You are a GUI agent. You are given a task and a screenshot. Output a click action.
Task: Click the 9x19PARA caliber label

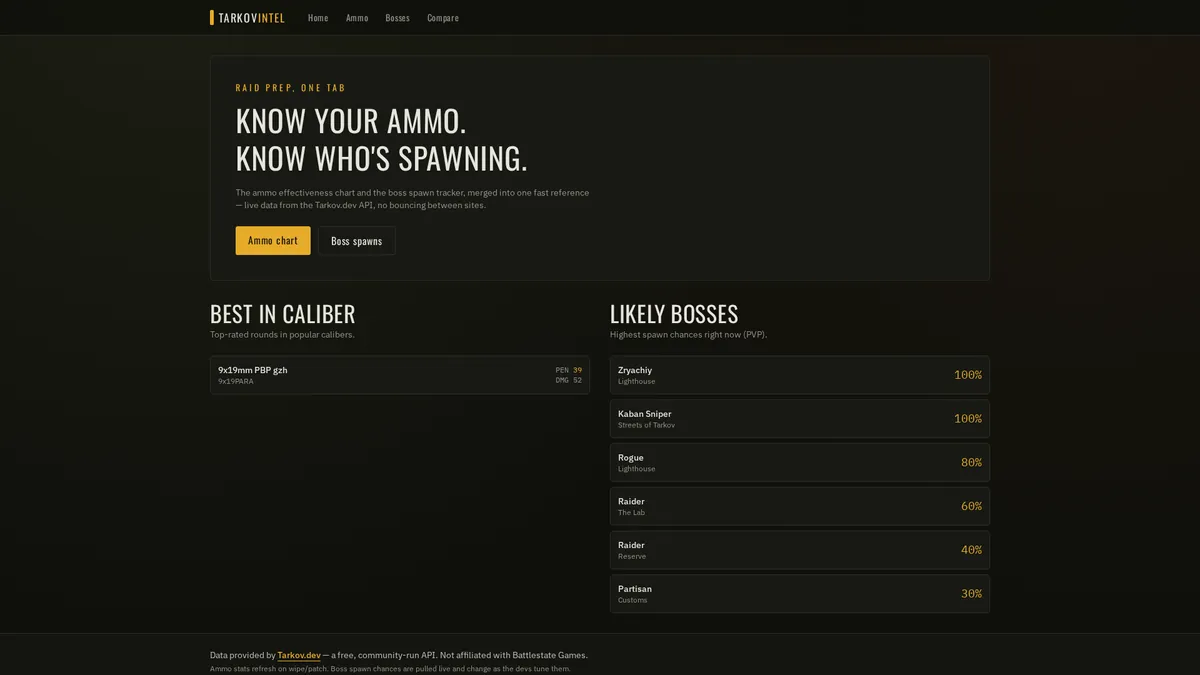(x=236, y=381)
